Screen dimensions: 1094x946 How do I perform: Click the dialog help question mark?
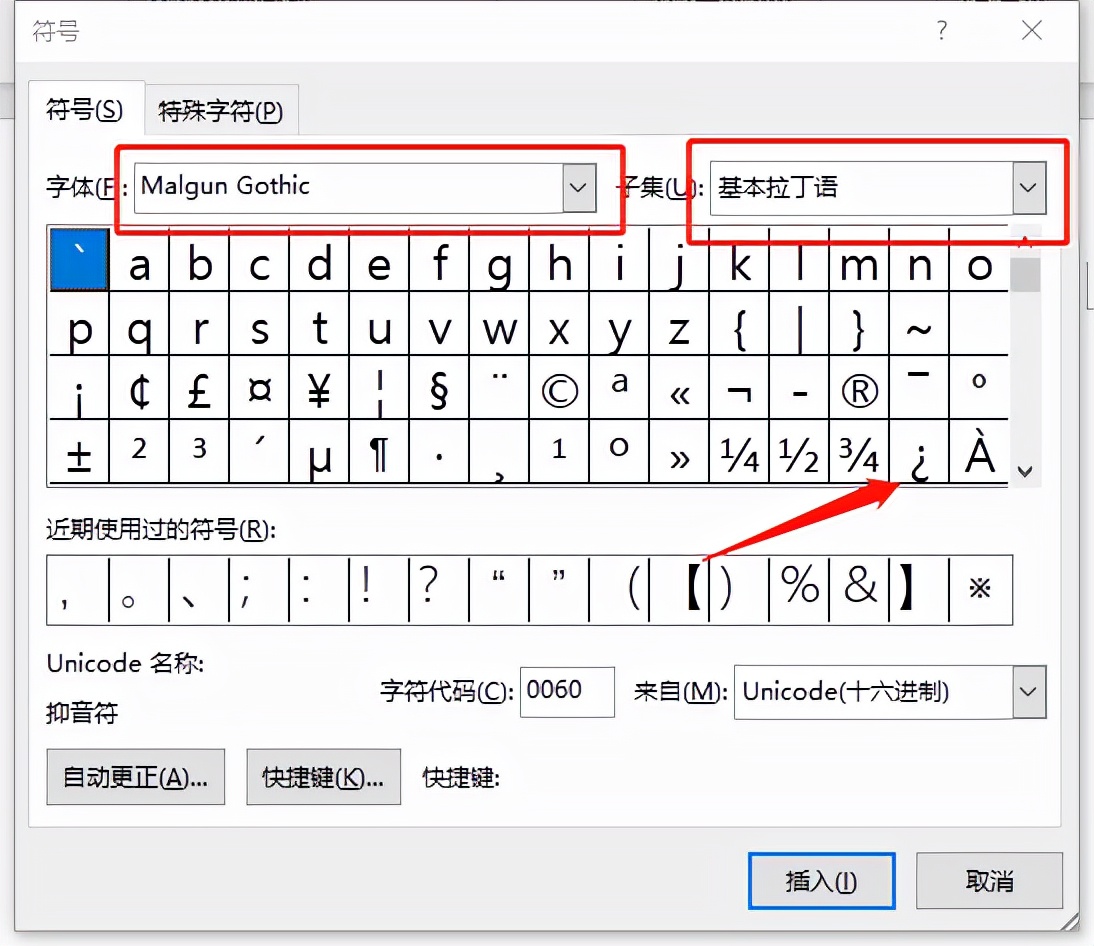[941, 31]
